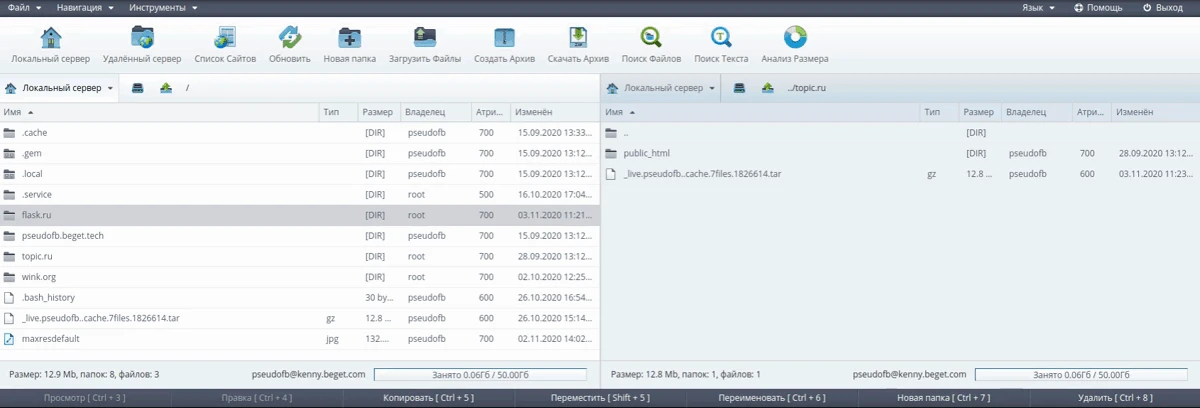Expand the right panel Локальный сервер dropdown

coord(661,88)
